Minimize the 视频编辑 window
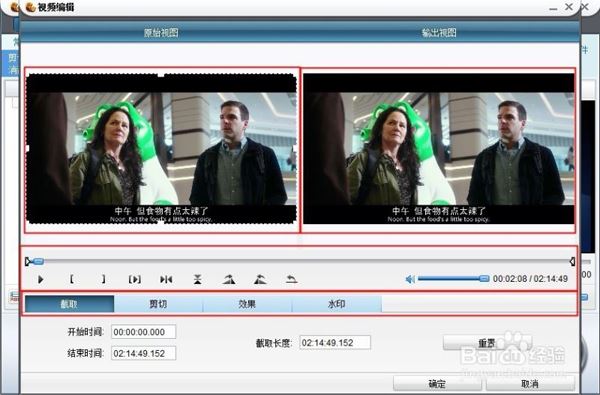Viewport: 600px width, 395px height. click(x=553, y=8)
